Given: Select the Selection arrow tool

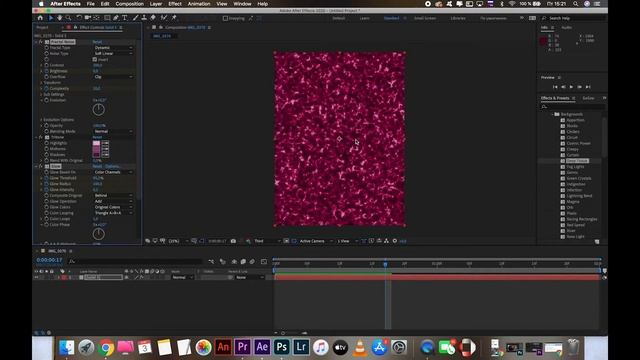Looking at the screenshot, I should (51, 18).
